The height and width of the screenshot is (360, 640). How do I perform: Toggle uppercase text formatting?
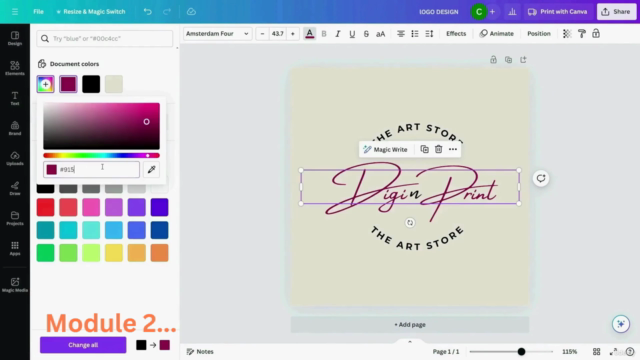pos(380,34)
